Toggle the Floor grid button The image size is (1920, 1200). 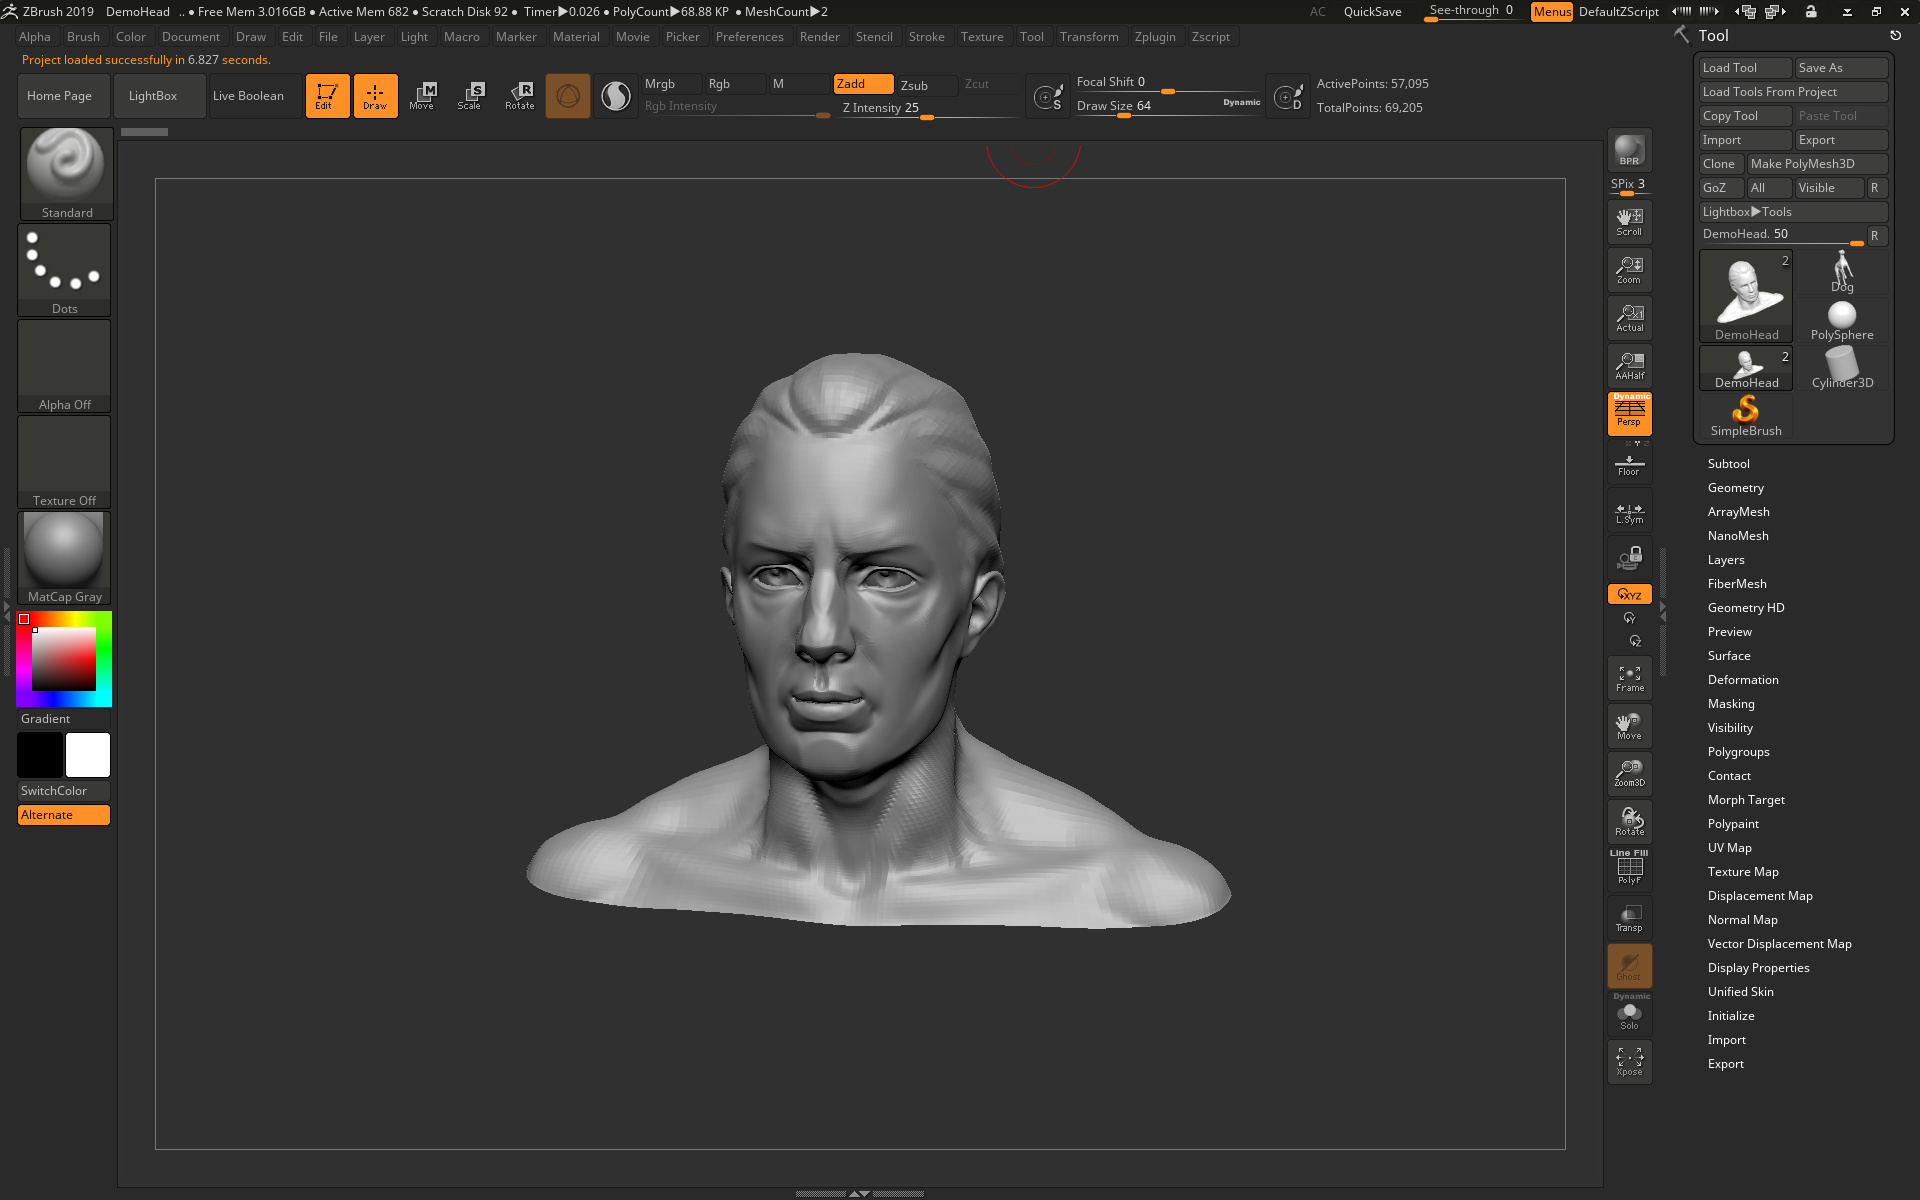[x=1629, y=465]
